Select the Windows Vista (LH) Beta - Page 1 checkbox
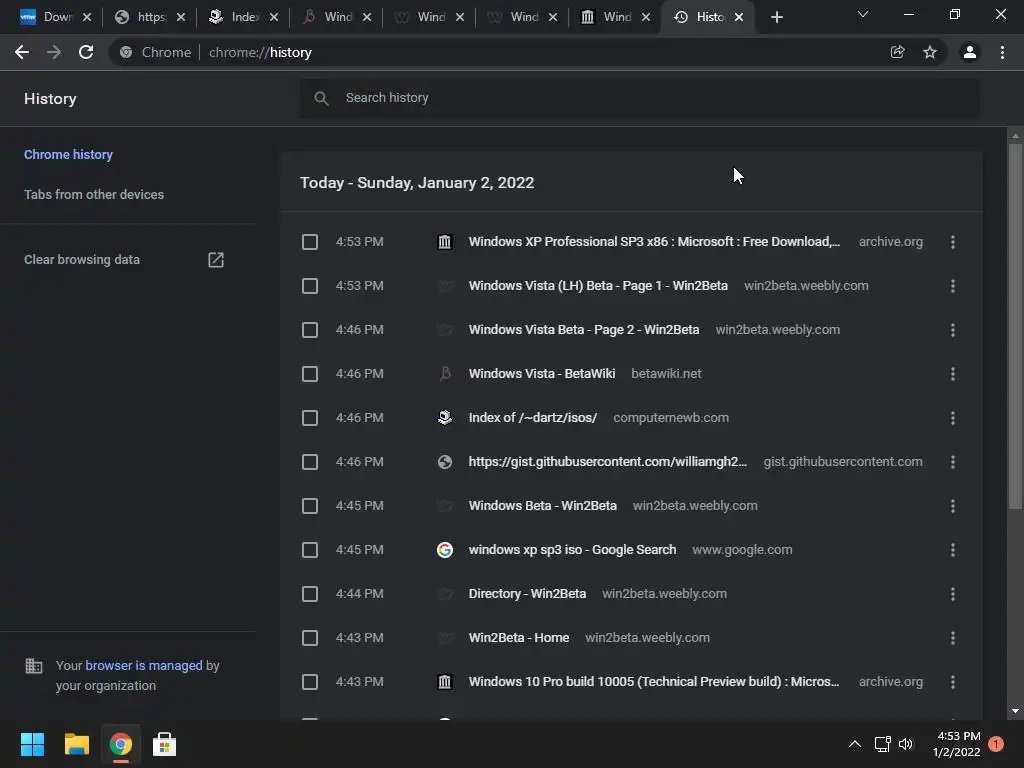The height and width of the screenshot is (768, 1024). coord(310,286)
